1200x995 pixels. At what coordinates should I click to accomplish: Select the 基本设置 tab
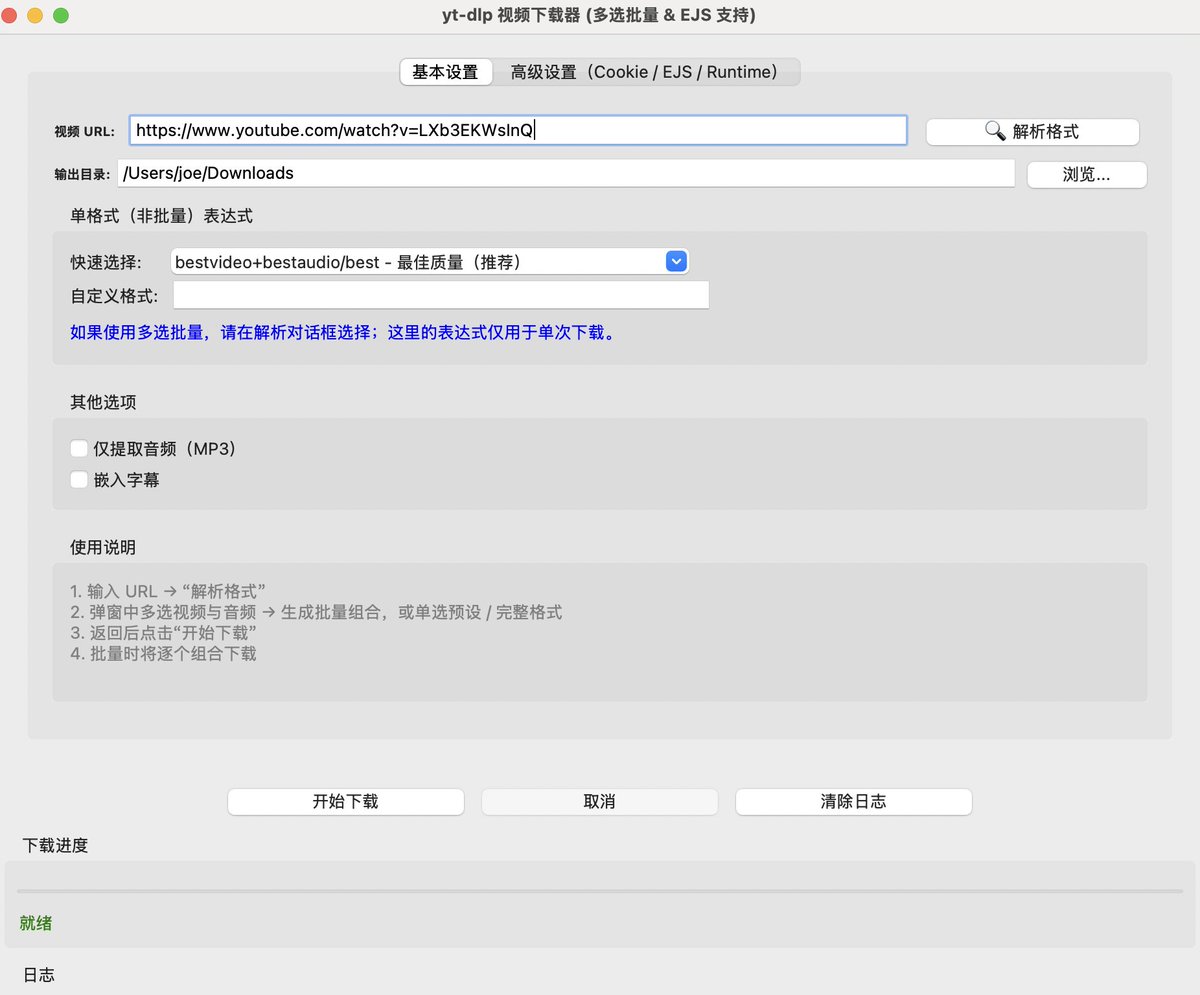tap(445, 71)
